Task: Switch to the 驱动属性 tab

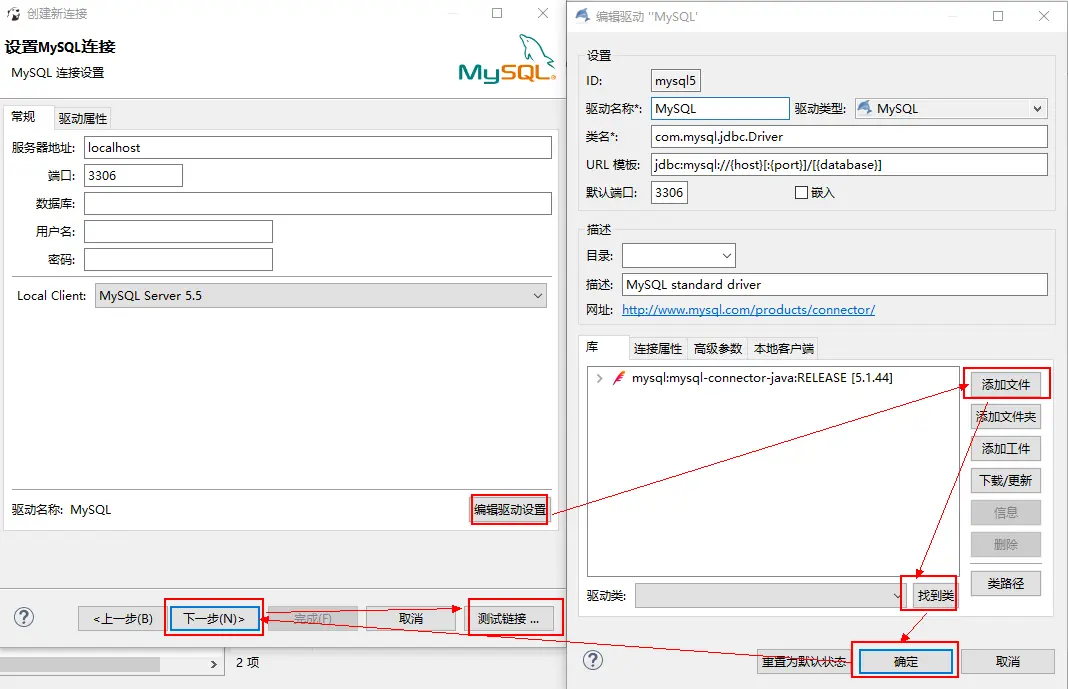Action: coord(82,118)
